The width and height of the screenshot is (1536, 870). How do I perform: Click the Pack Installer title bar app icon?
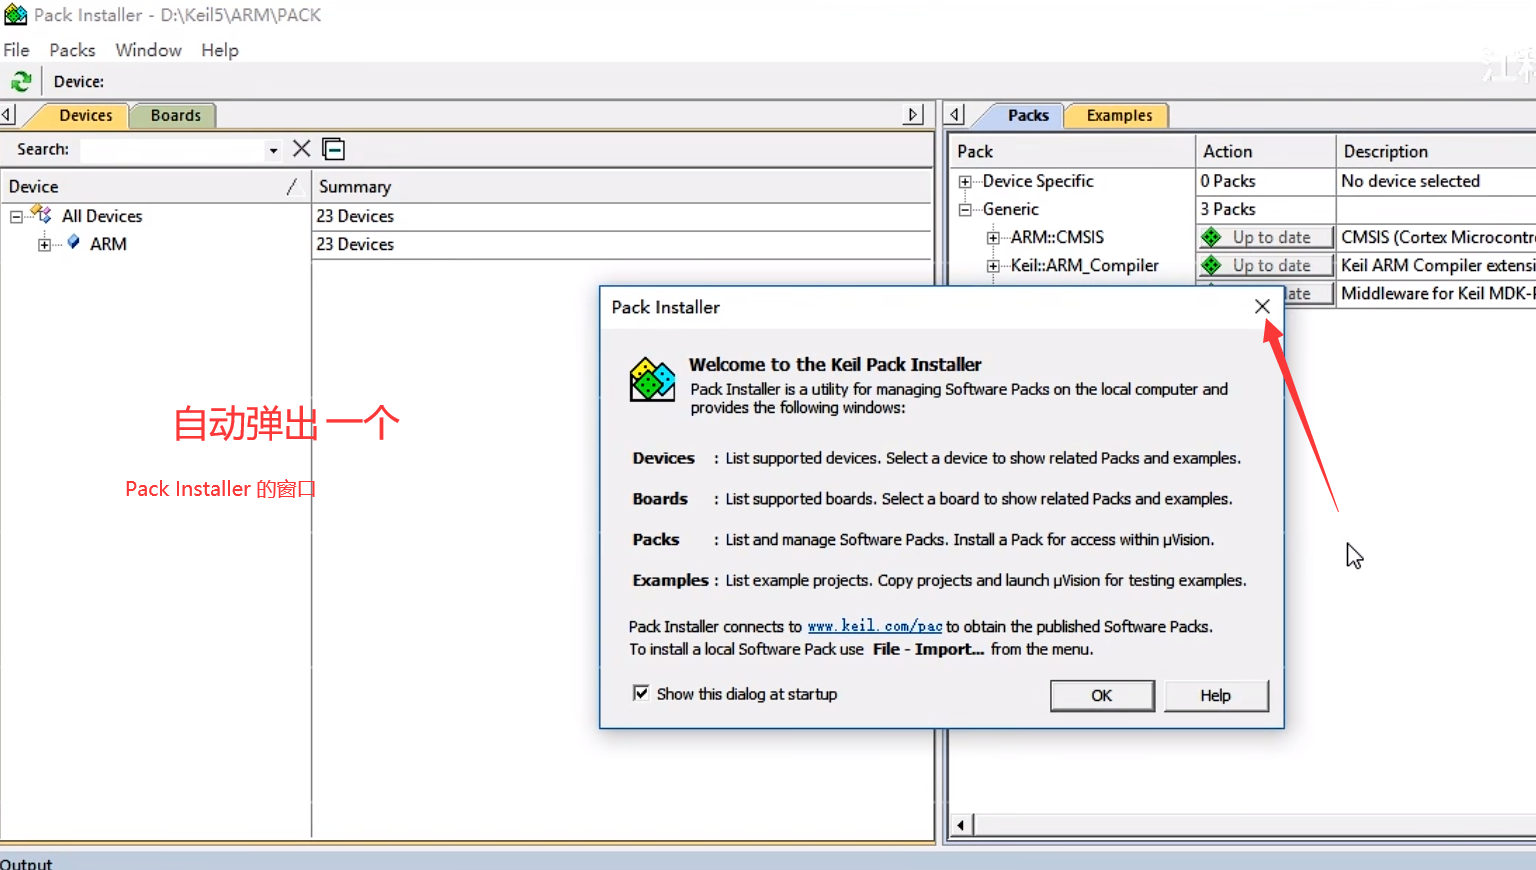point(15,15)
